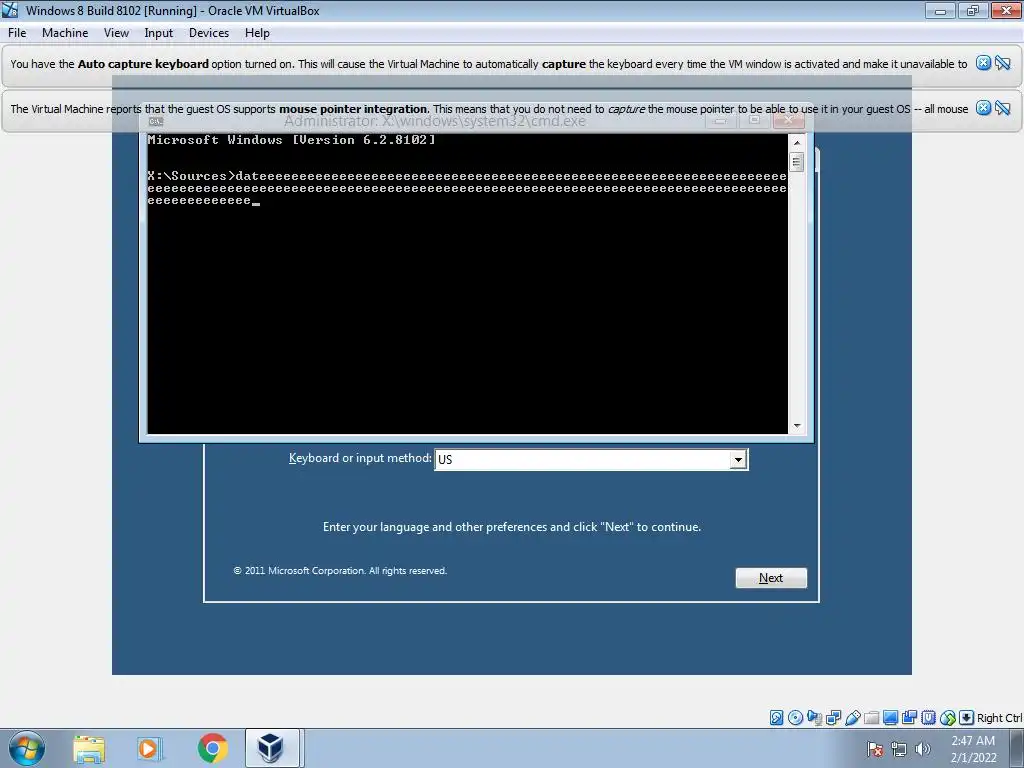Screen dimensions: 1024x768
Task: Click the cmd window scroll down arrow
Action: coord(797,426)
